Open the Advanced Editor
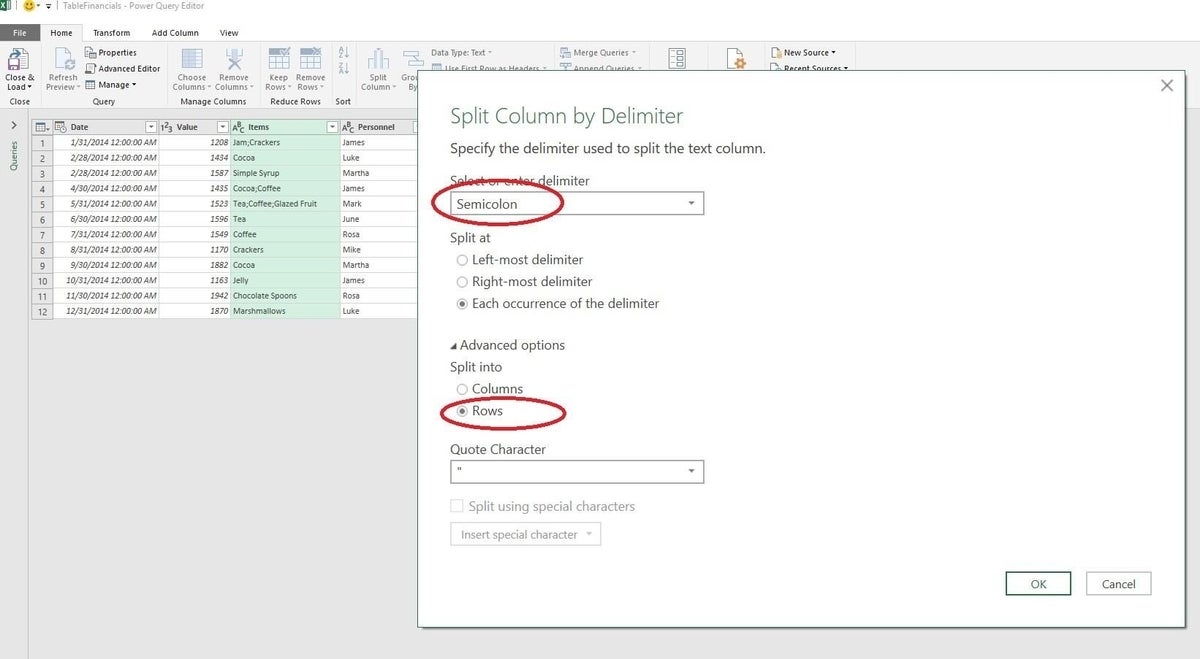The width and height of the screenshot is (1200, 659). pos(122,69)
